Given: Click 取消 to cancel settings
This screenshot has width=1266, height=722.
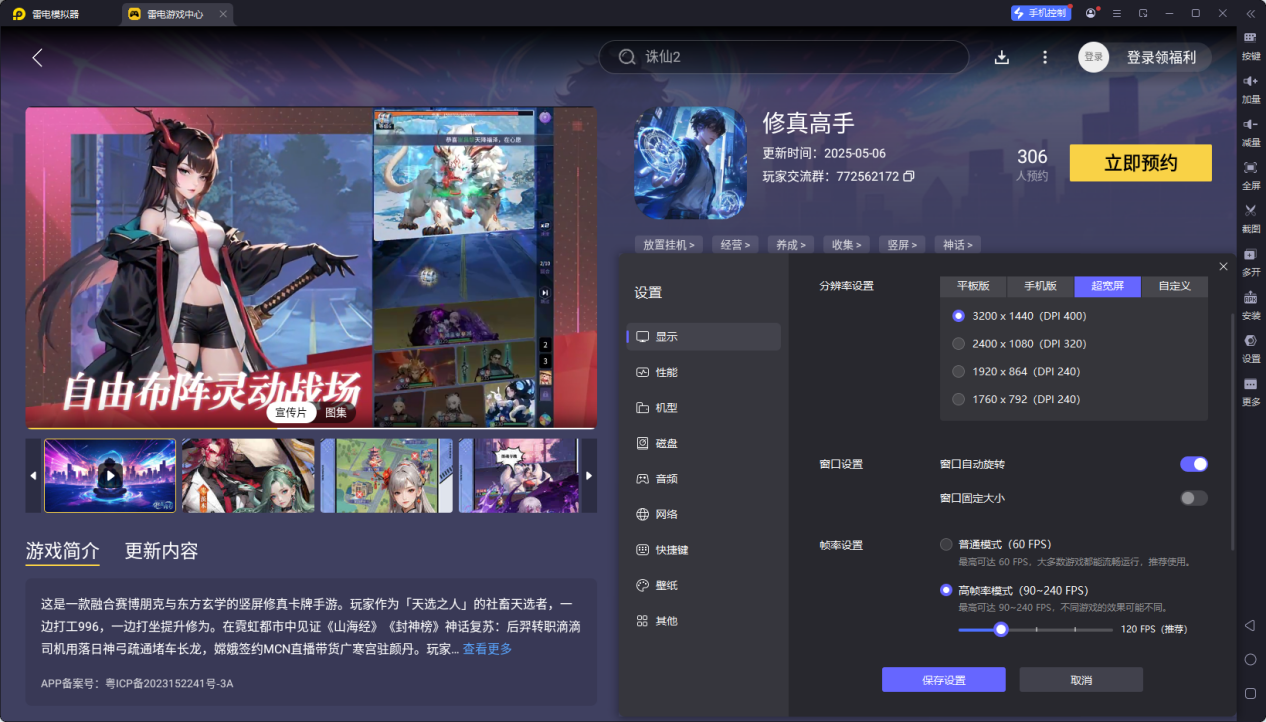Looking at the screenshot, I should coord(1081,680).
